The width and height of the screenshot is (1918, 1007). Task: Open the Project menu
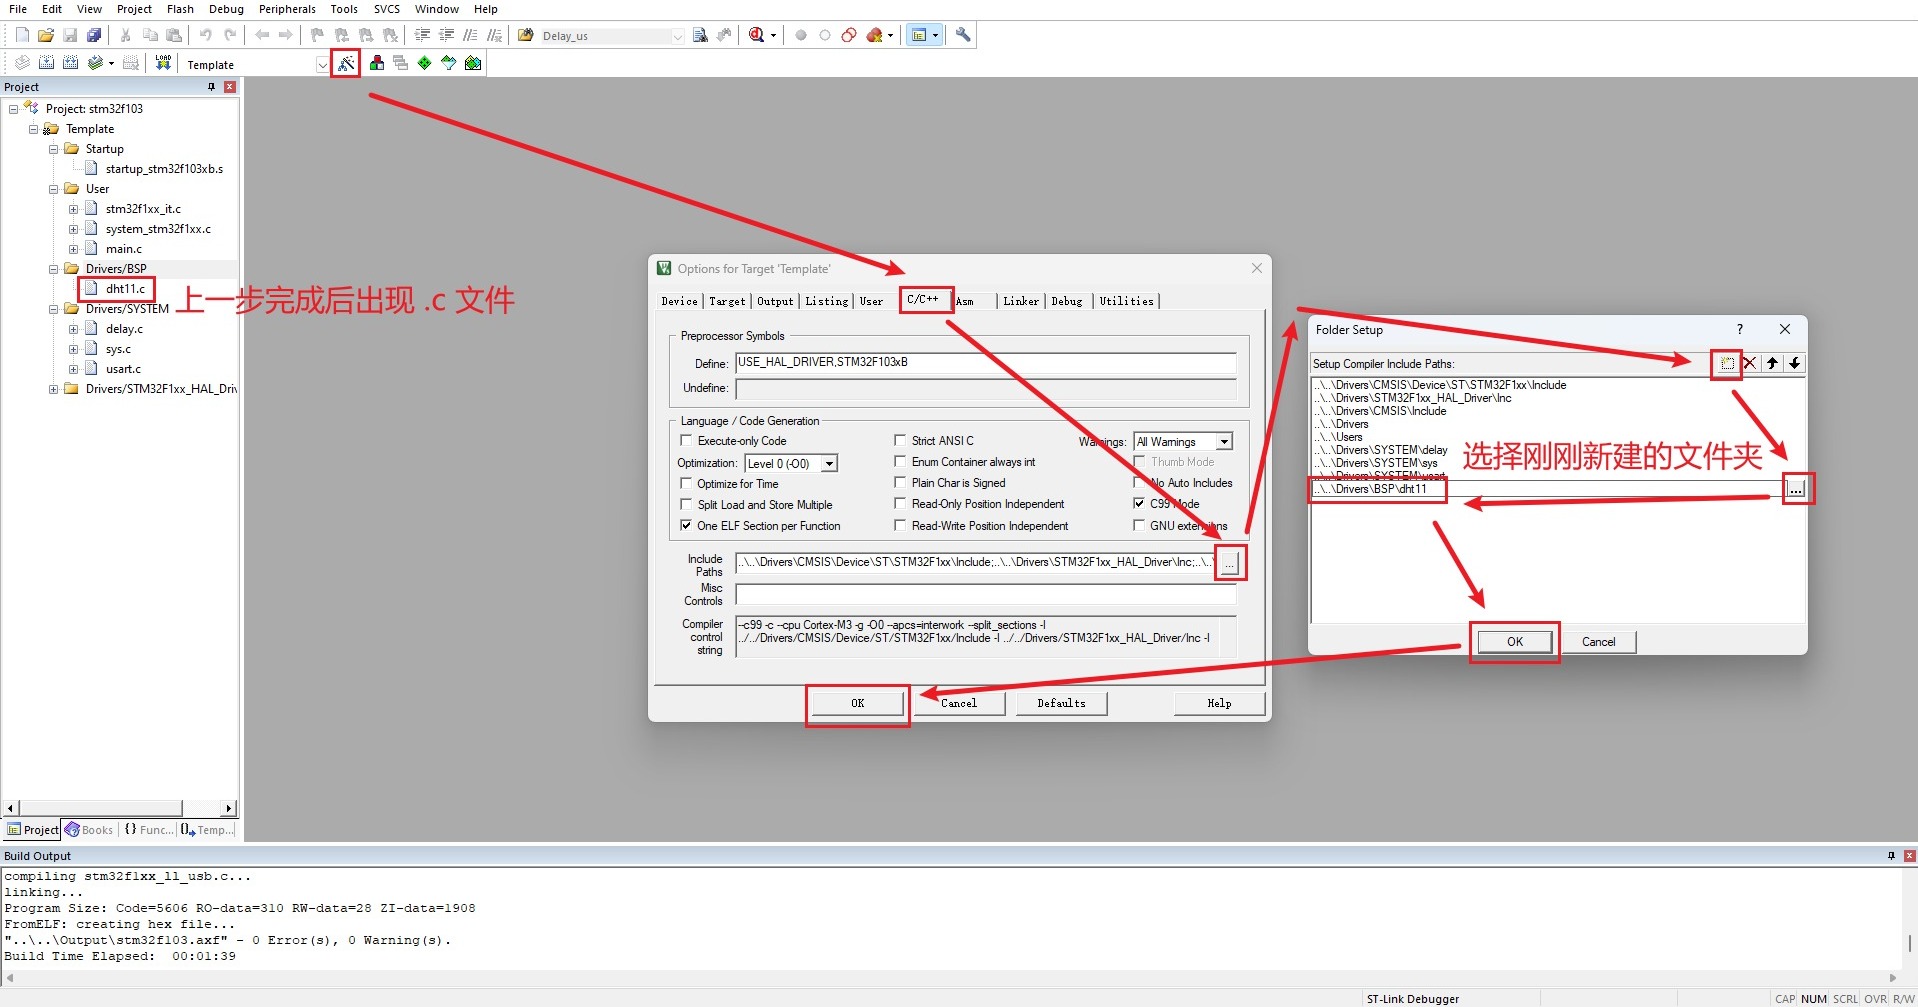pos(134,9)
